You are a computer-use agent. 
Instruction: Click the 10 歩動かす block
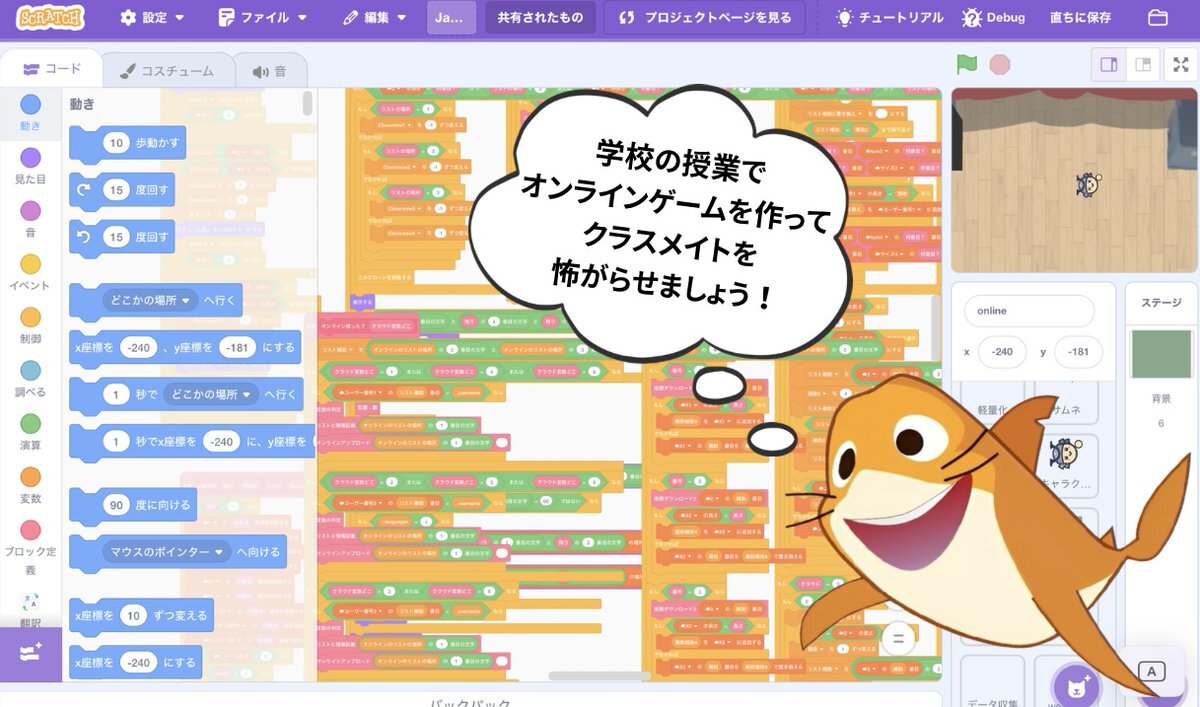point(128,143)
